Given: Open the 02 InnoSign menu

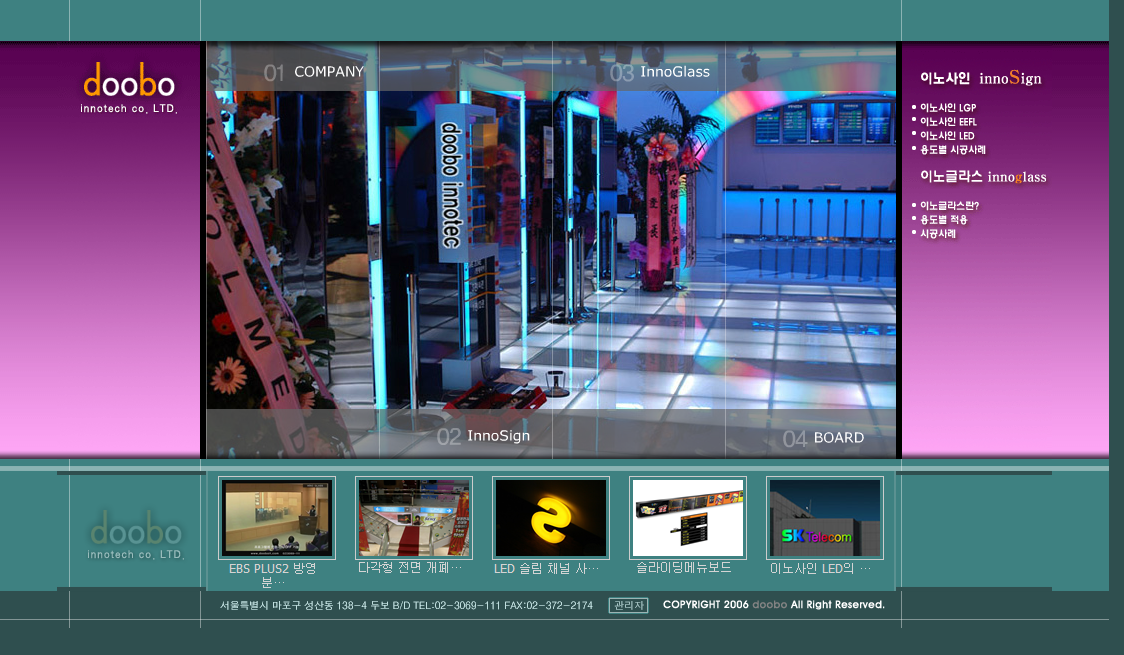Looking at the screenshot, I should tap(484, 436).
